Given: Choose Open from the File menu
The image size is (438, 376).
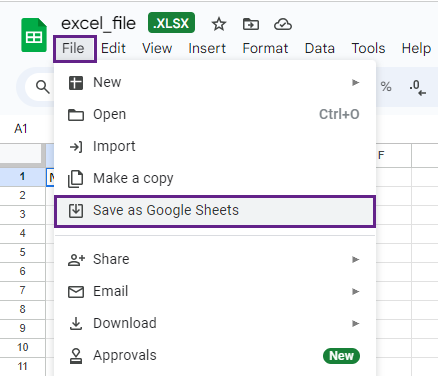Looking at the screenshot, I should pos(215,114).
